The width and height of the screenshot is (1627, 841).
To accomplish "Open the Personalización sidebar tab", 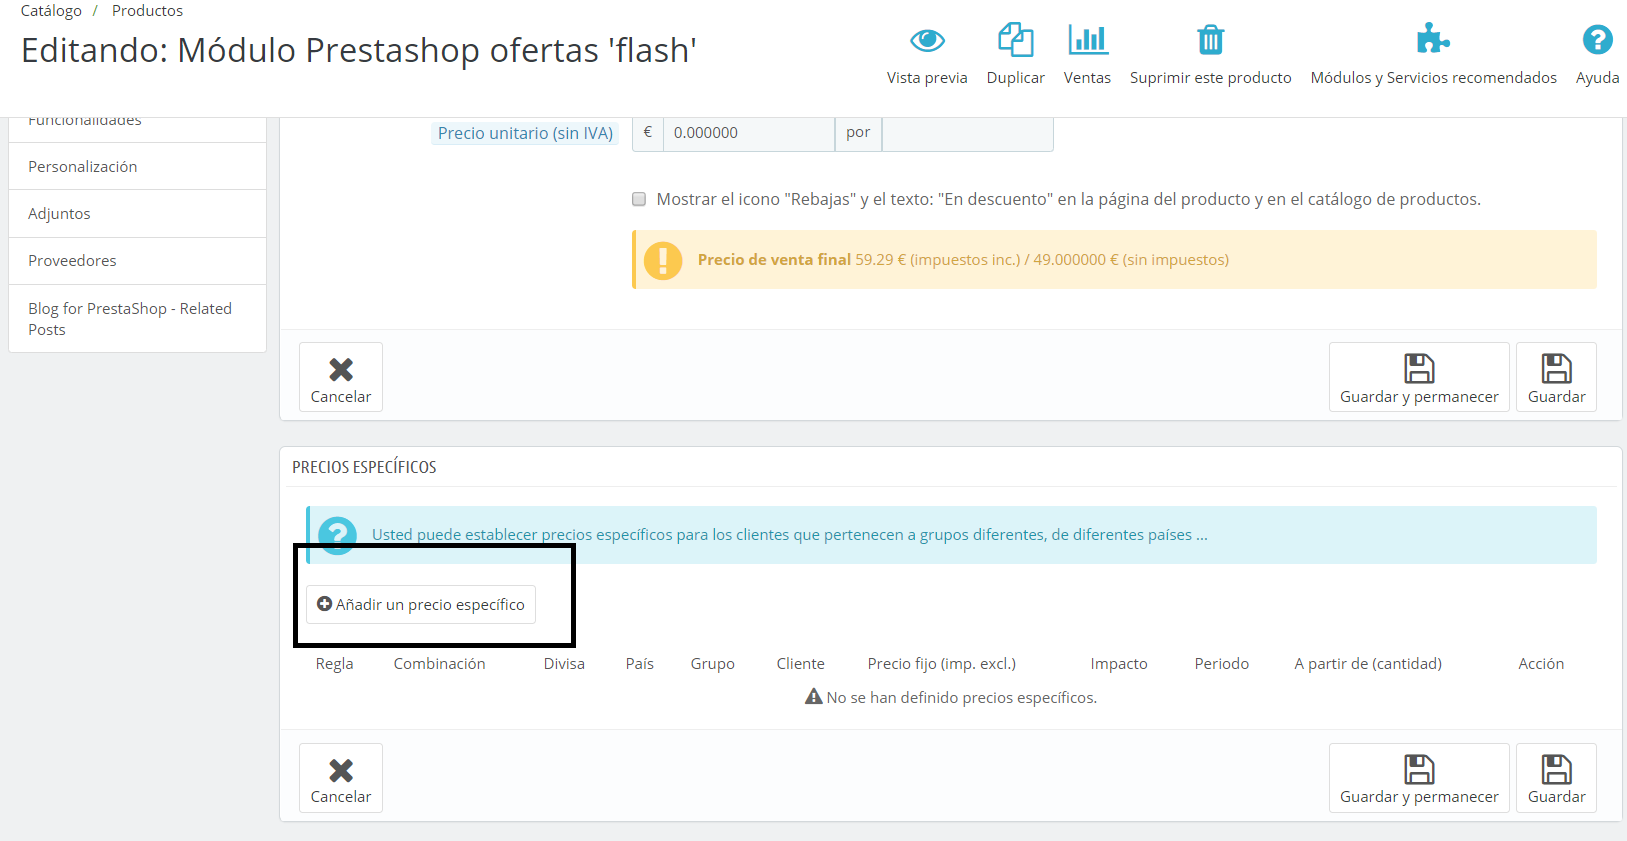I will [138, 166].
